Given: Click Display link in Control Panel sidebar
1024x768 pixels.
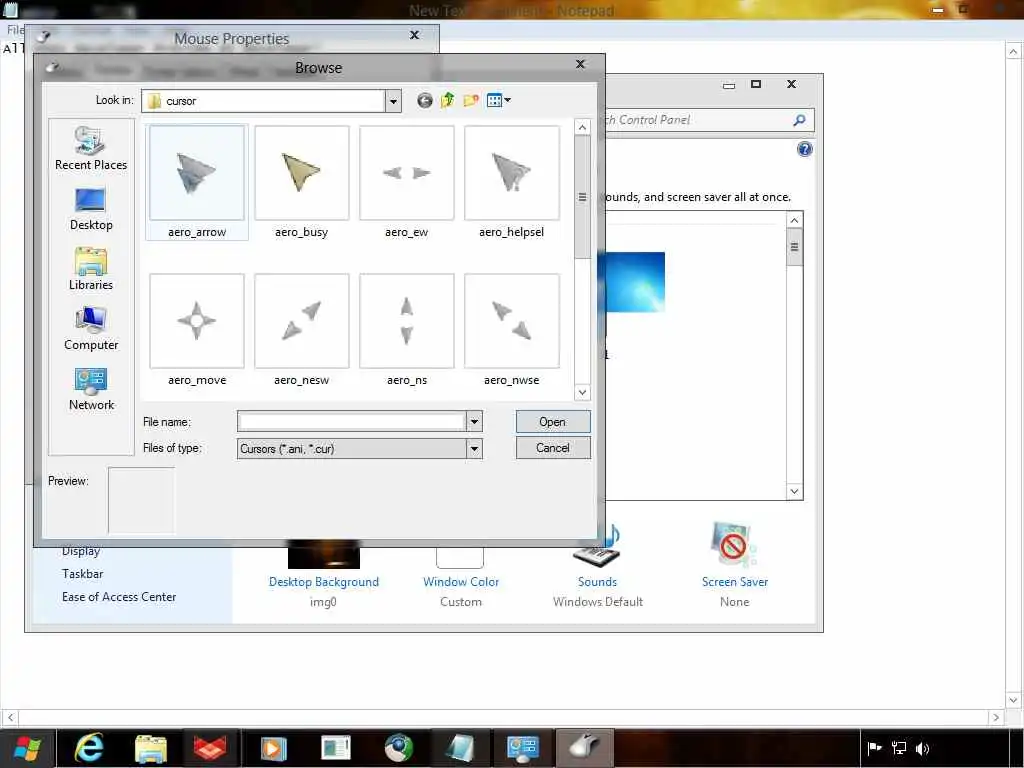Looking at the screenshot, I should click(x=81, y=551).
